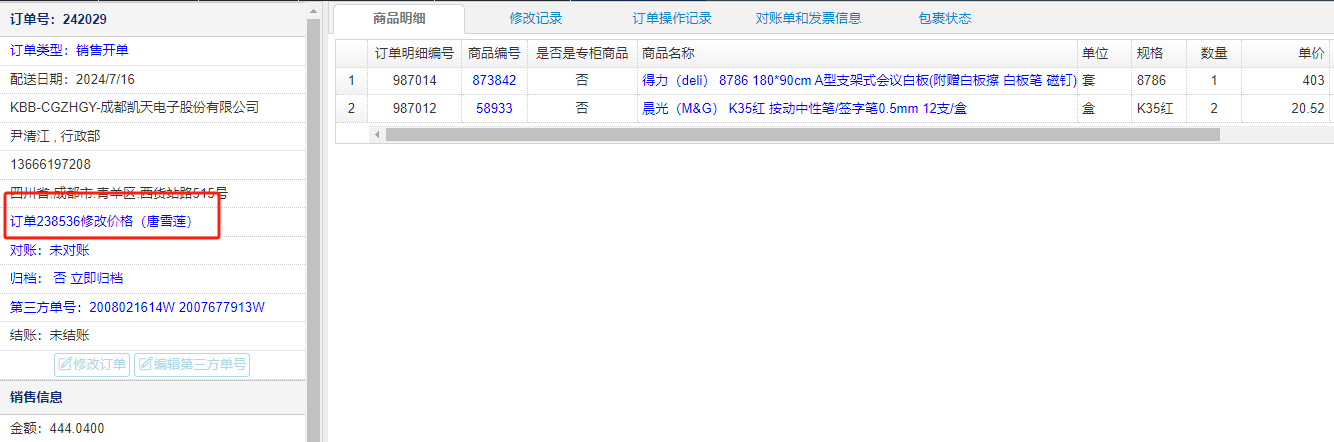Click 否 in the 58933 row
Screen dimensions: 1334x442
point(582,108)
